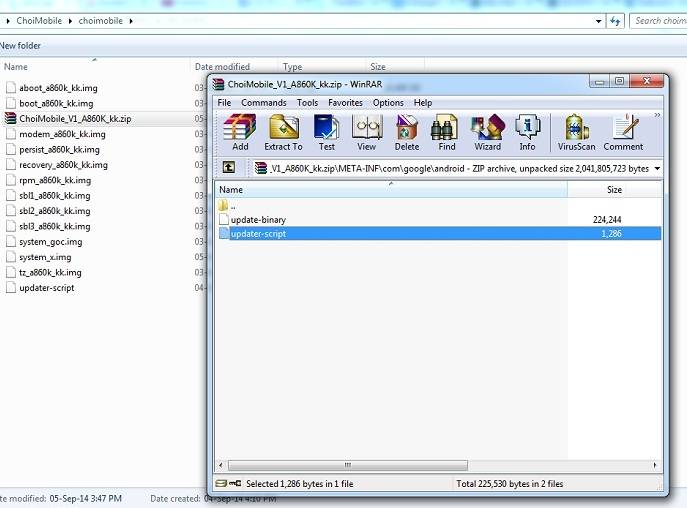Viewport: 687px width, 508px height.
Task: Click the parent folder '..' entry
Action: click(227, 205)
